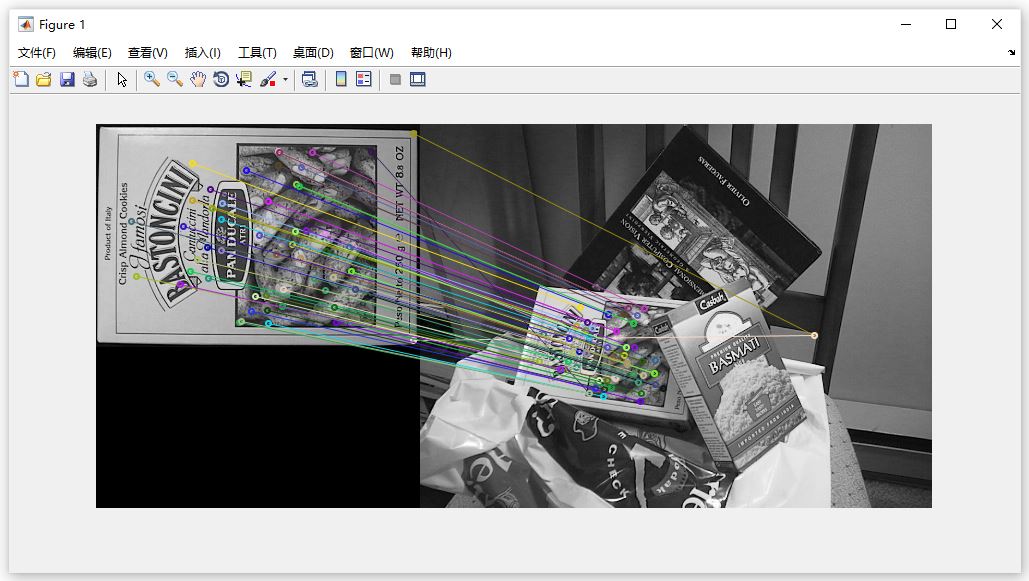Open a file using folder icon
Screen dimensions: 1029x581
(x=44, y=79)
